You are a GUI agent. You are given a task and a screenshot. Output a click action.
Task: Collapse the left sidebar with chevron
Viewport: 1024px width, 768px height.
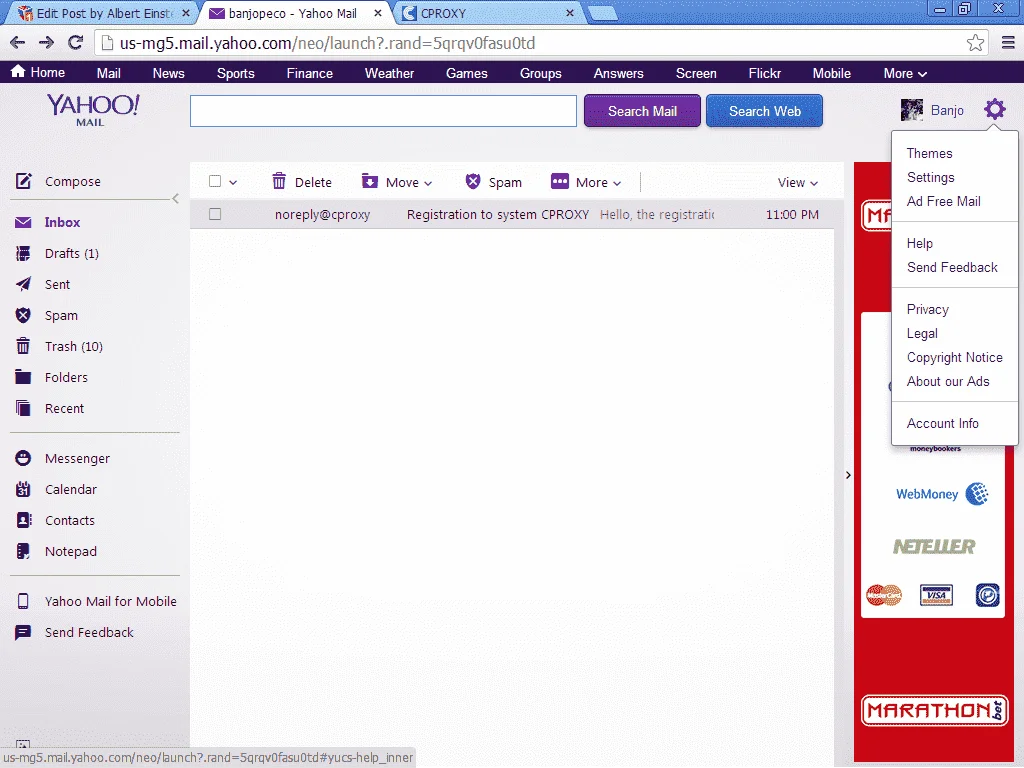(175, 199)
